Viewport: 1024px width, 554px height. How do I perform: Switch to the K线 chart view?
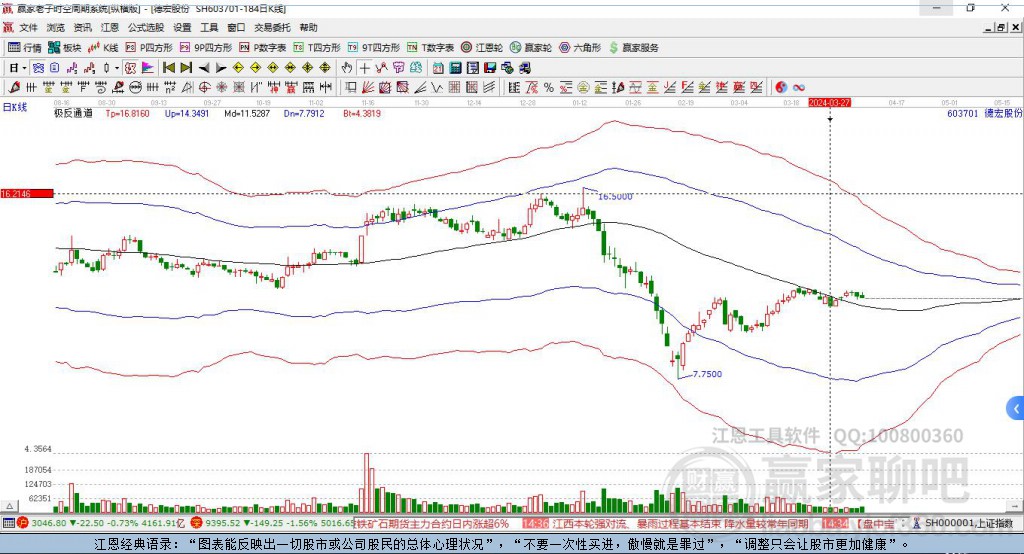(103, 48)
